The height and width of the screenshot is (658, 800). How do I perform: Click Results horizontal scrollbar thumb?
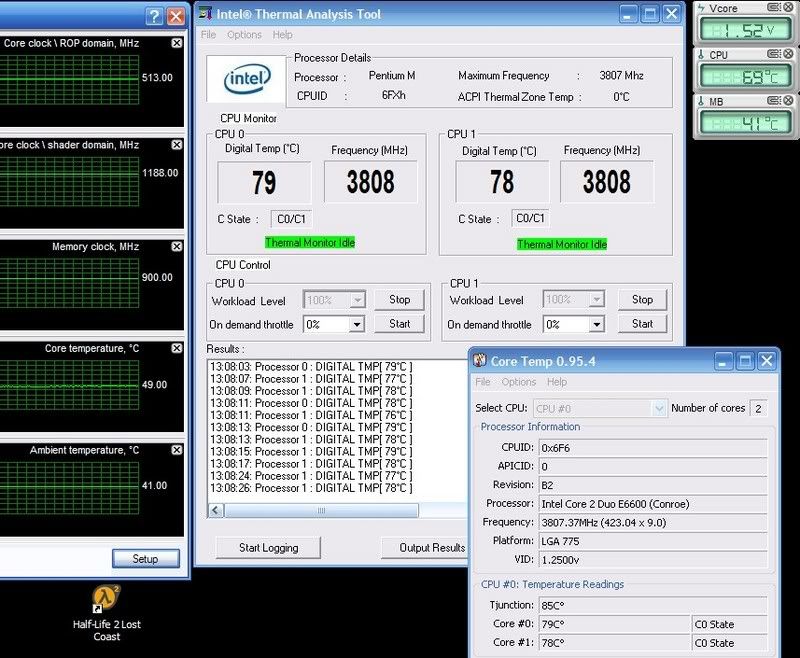click(x=321, y=510)
